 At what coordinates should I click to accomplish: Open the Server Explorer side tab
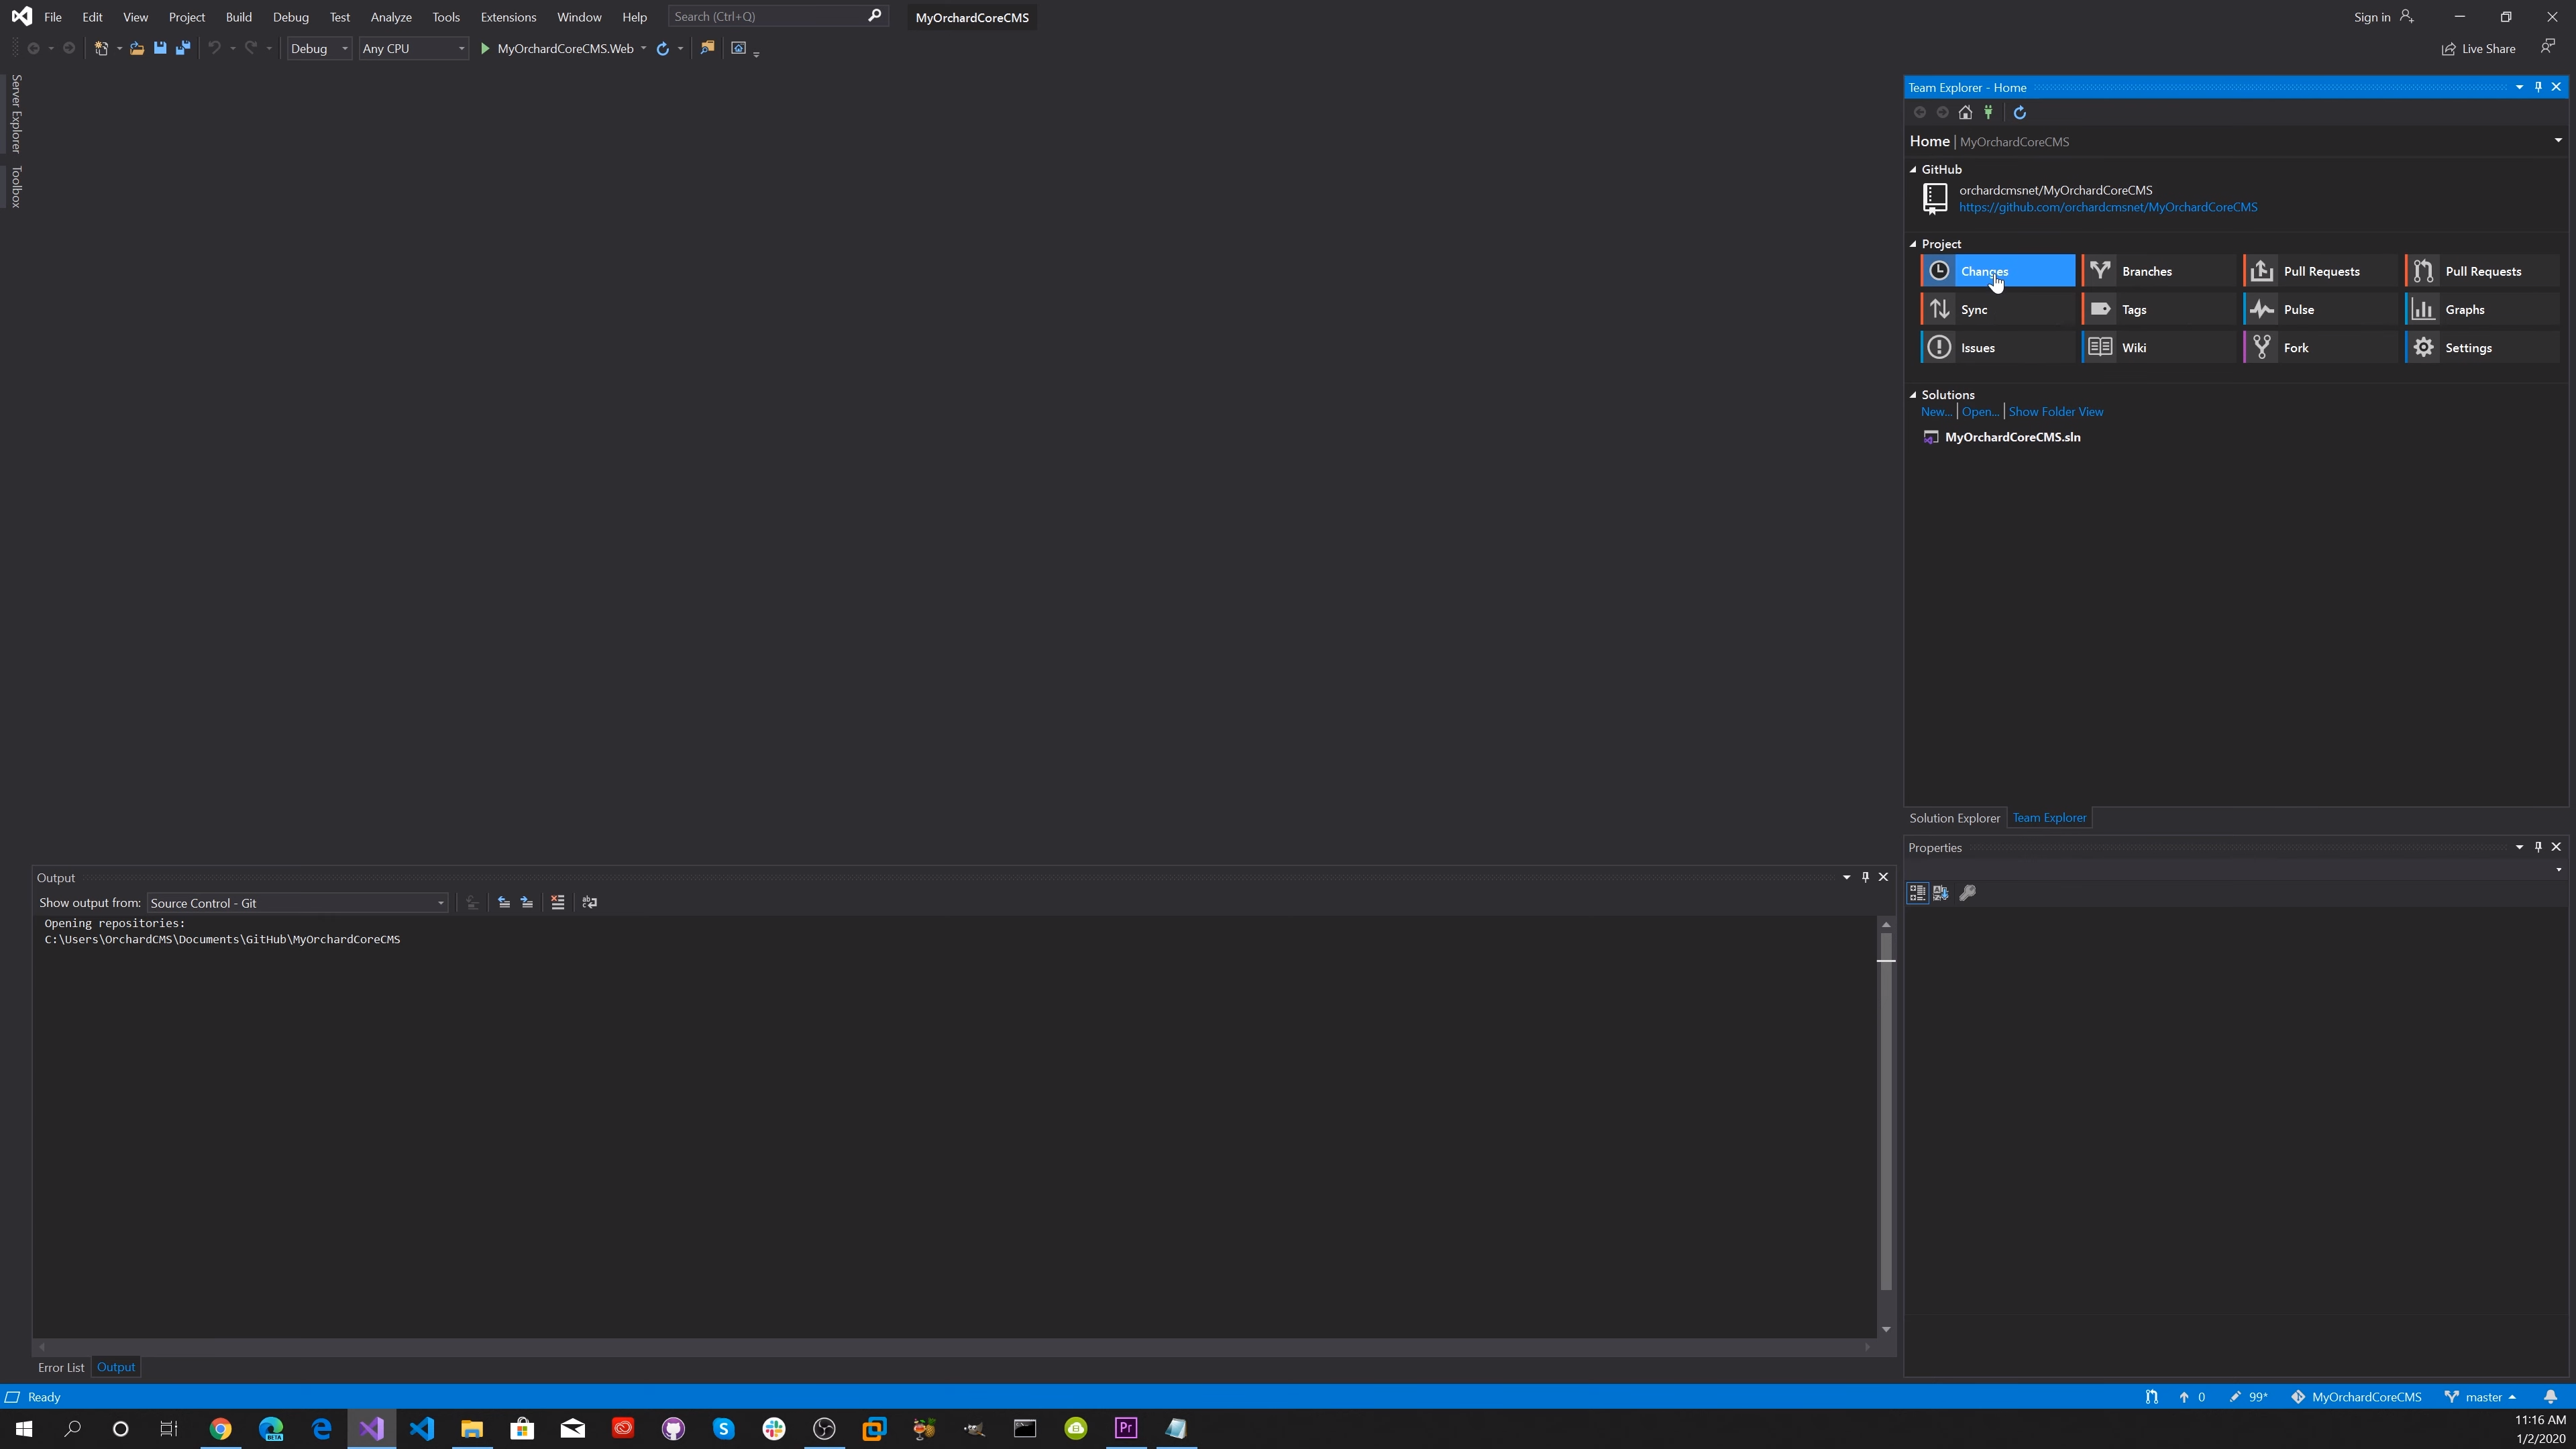point(16,113)
